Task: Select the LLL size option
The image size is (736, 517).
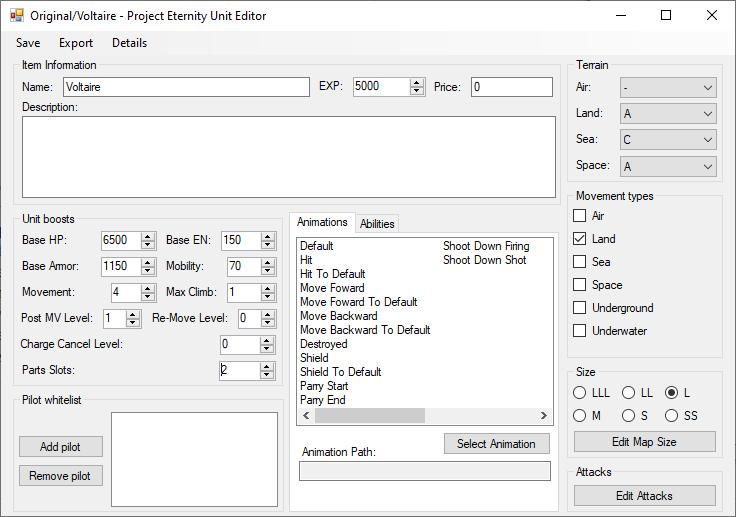Action: (x=580, y=393)
